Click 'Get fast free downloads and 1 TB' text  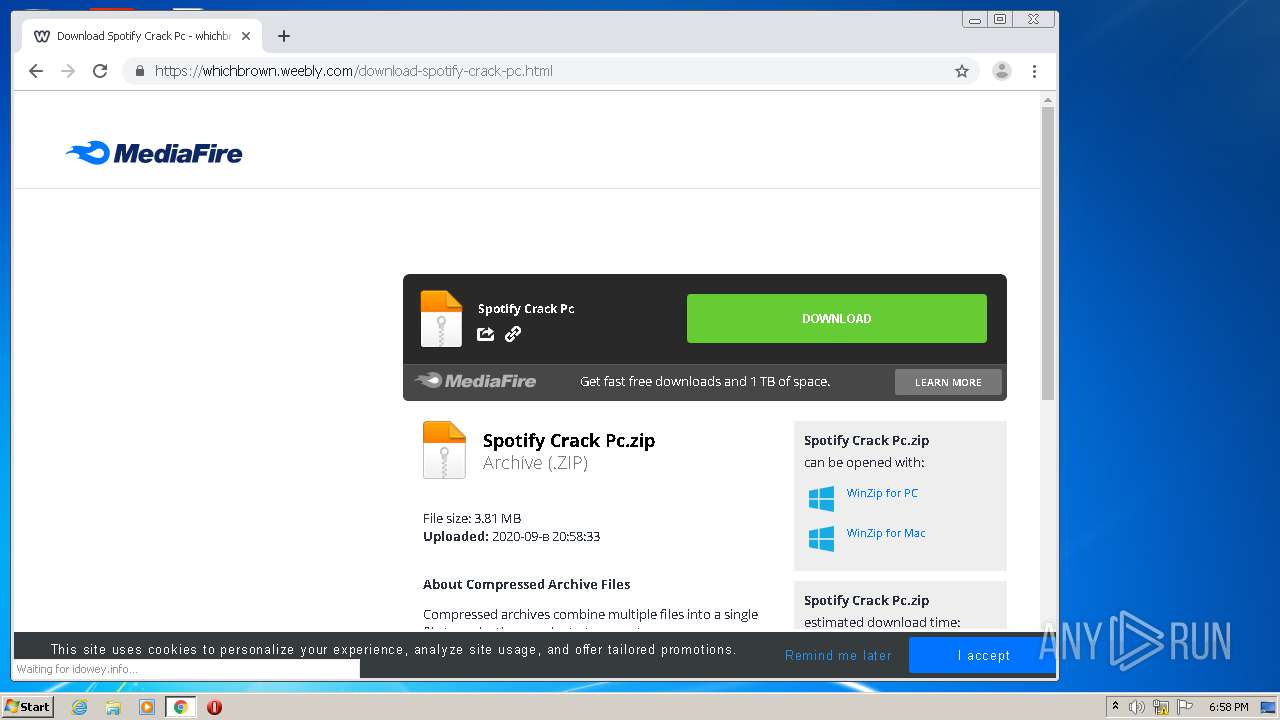tap(705, 381)
